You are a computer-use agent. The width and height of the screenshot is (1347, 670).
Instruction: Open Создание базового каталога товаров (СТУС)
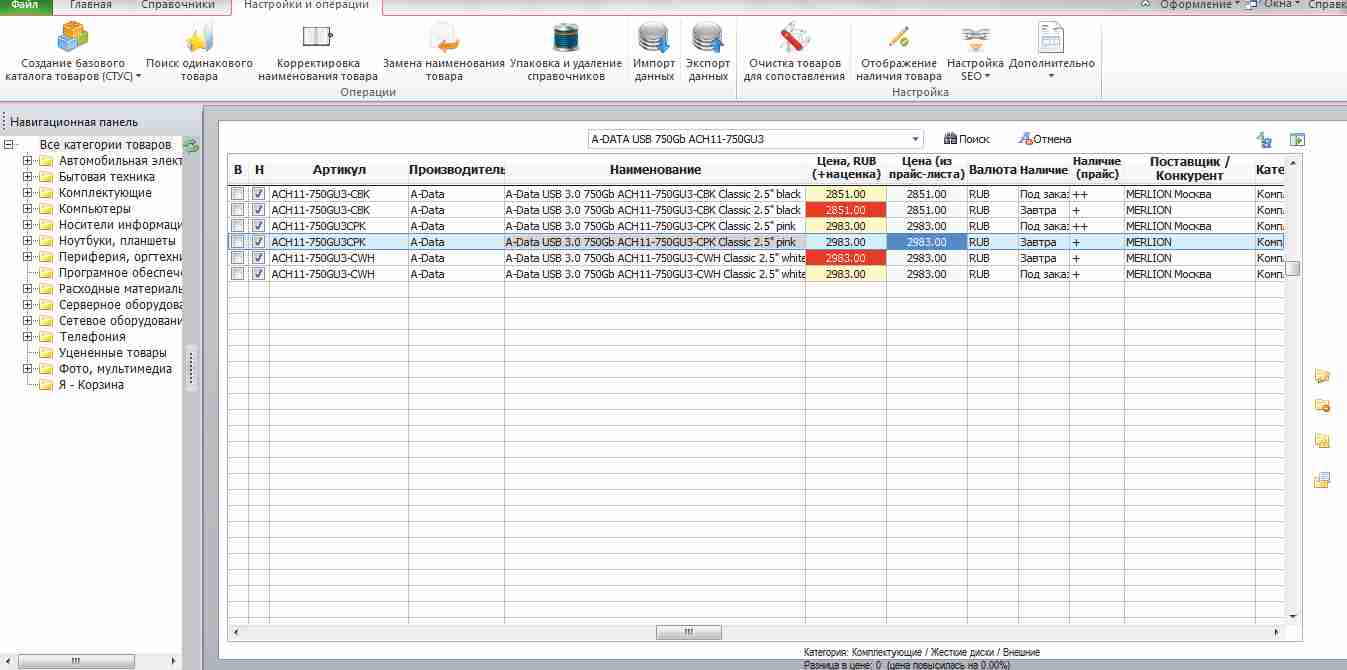73,50
